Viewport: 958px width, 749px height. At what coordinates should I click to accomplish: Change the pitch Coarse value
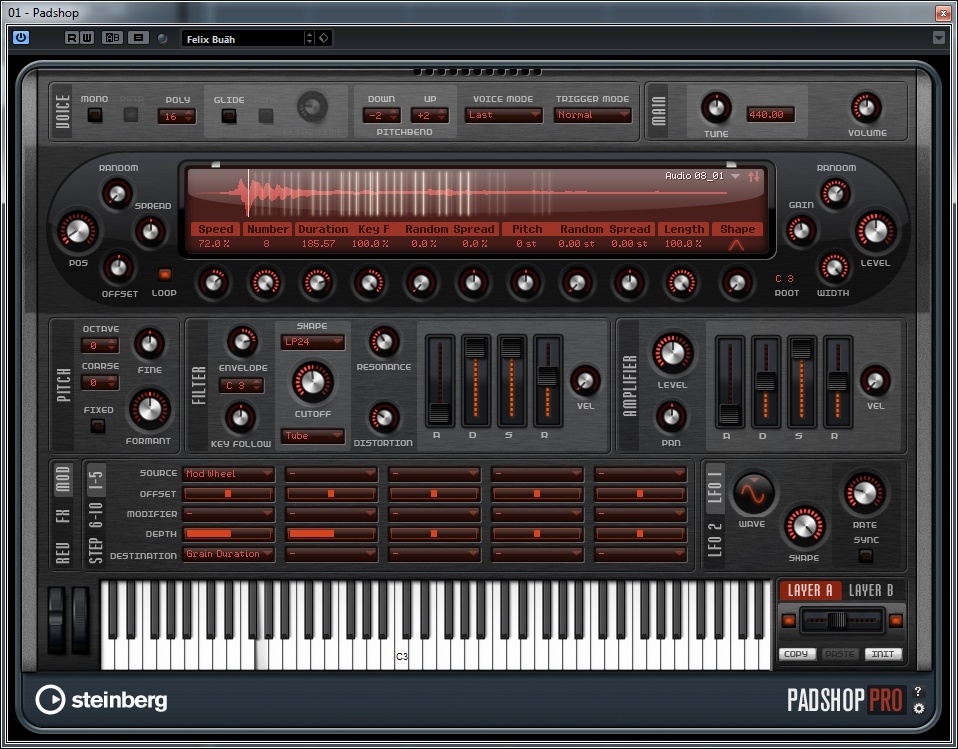(100, 383)
